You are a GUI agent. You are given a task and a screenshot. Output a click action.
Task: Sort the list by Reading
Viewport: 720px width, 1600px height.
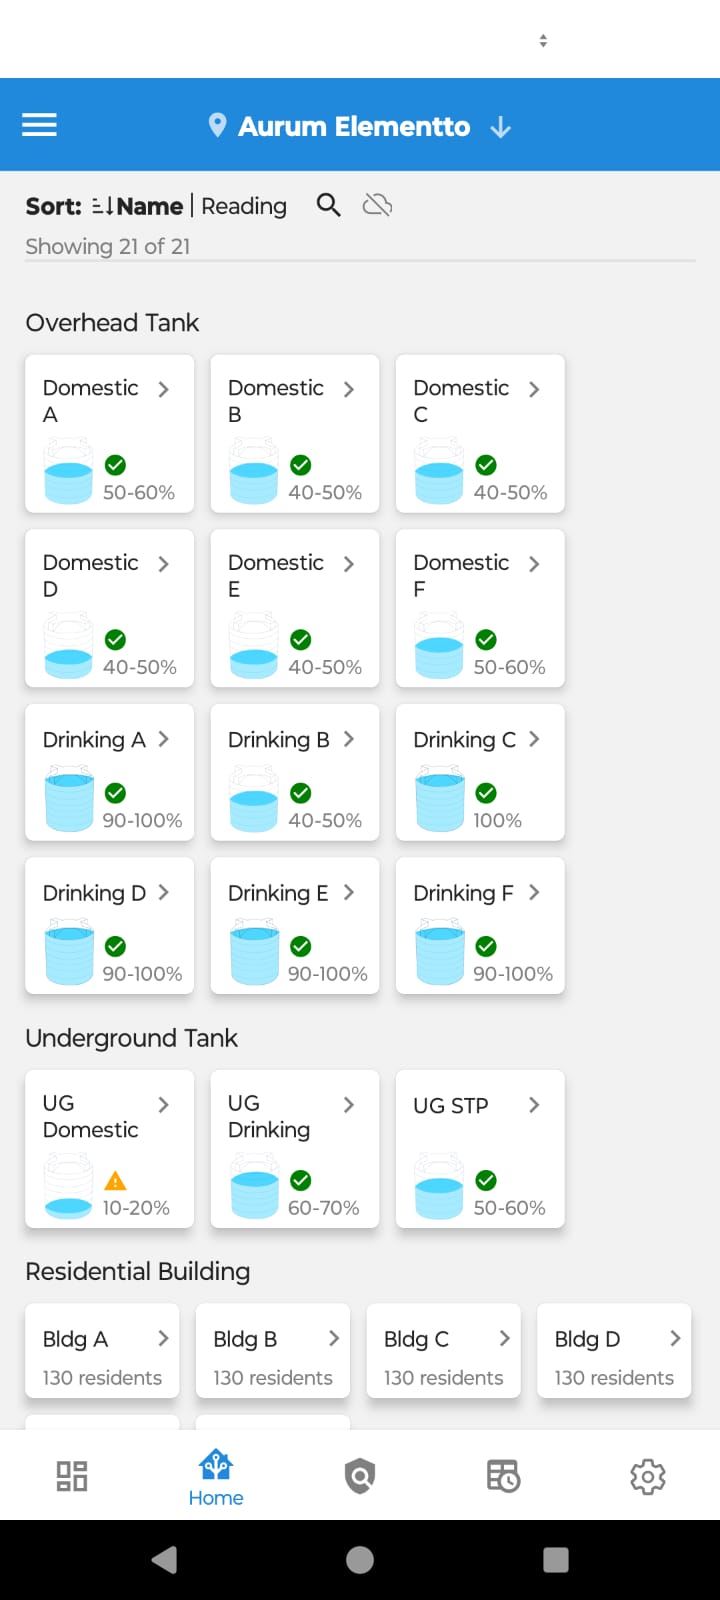244,206
